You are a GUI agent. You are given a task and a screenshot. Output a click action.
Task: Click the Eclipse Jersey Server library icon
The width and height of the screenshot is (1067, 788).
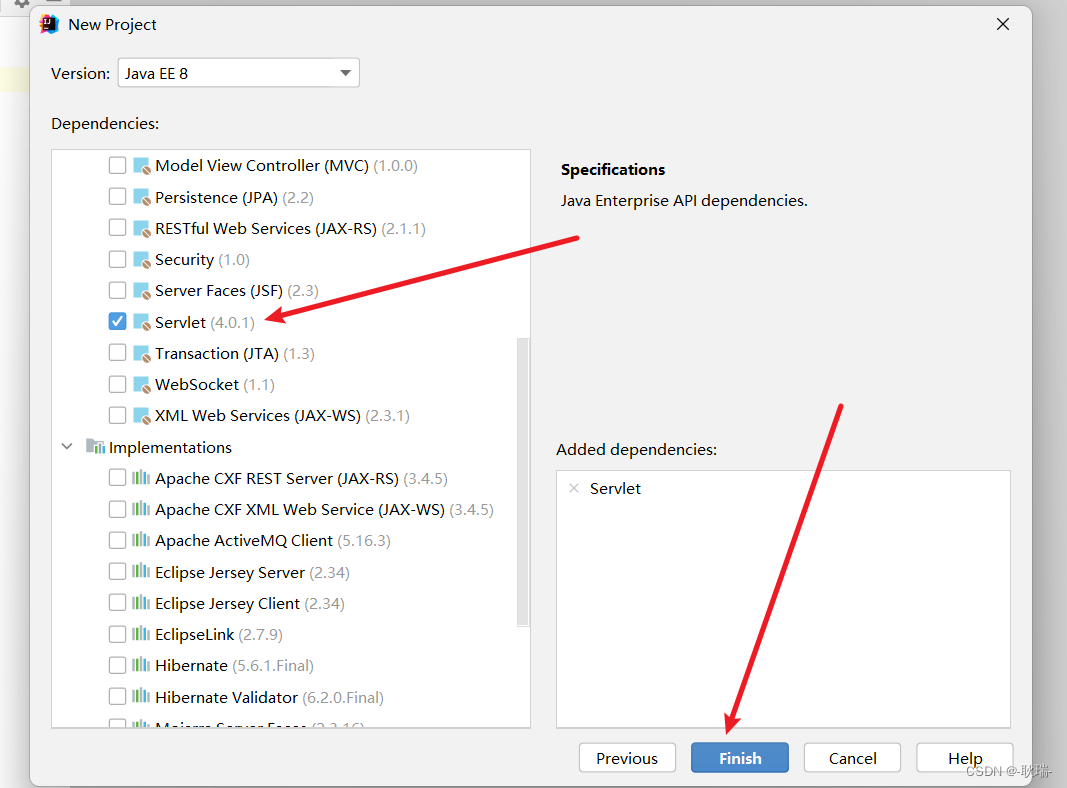point(141,572)
